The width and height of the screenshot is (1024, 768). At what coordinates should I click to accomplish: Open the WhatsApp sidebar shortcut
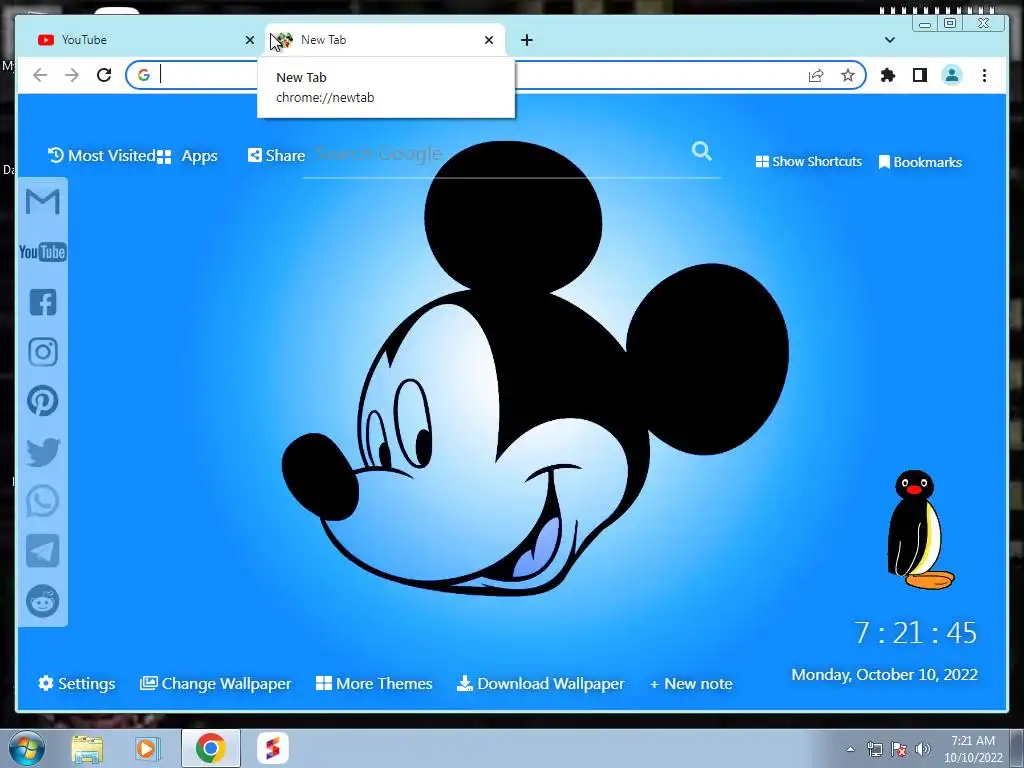pos(42,502)
